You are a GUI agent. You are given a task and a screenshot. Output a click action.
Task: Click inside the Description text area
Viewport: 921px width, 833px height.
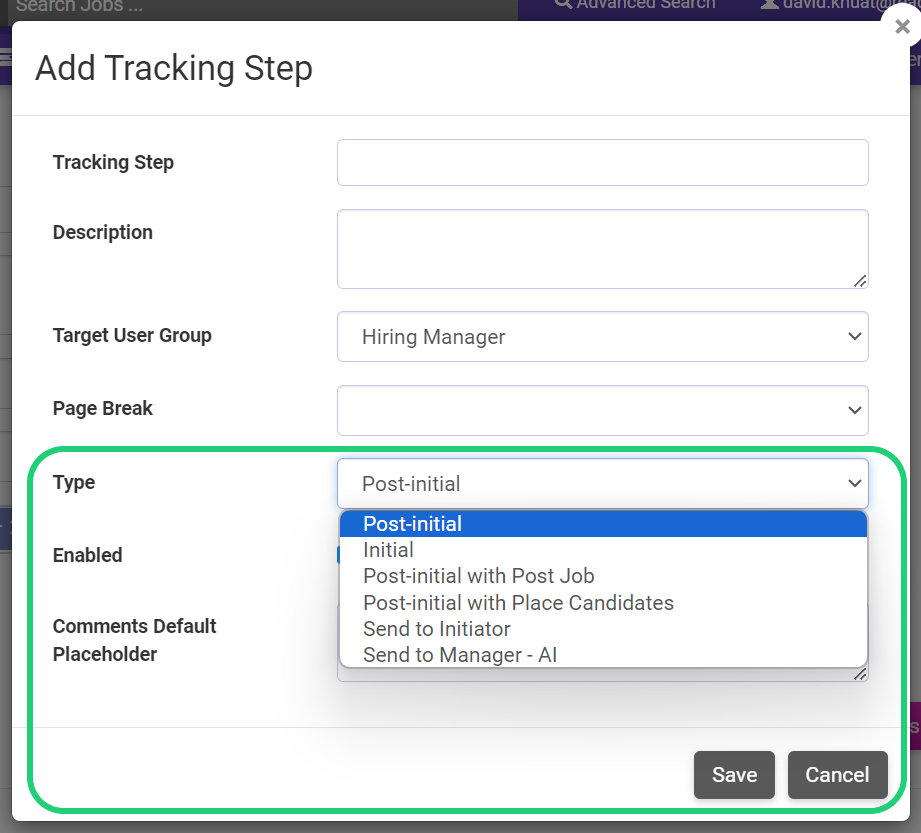(x=601, y=245)
